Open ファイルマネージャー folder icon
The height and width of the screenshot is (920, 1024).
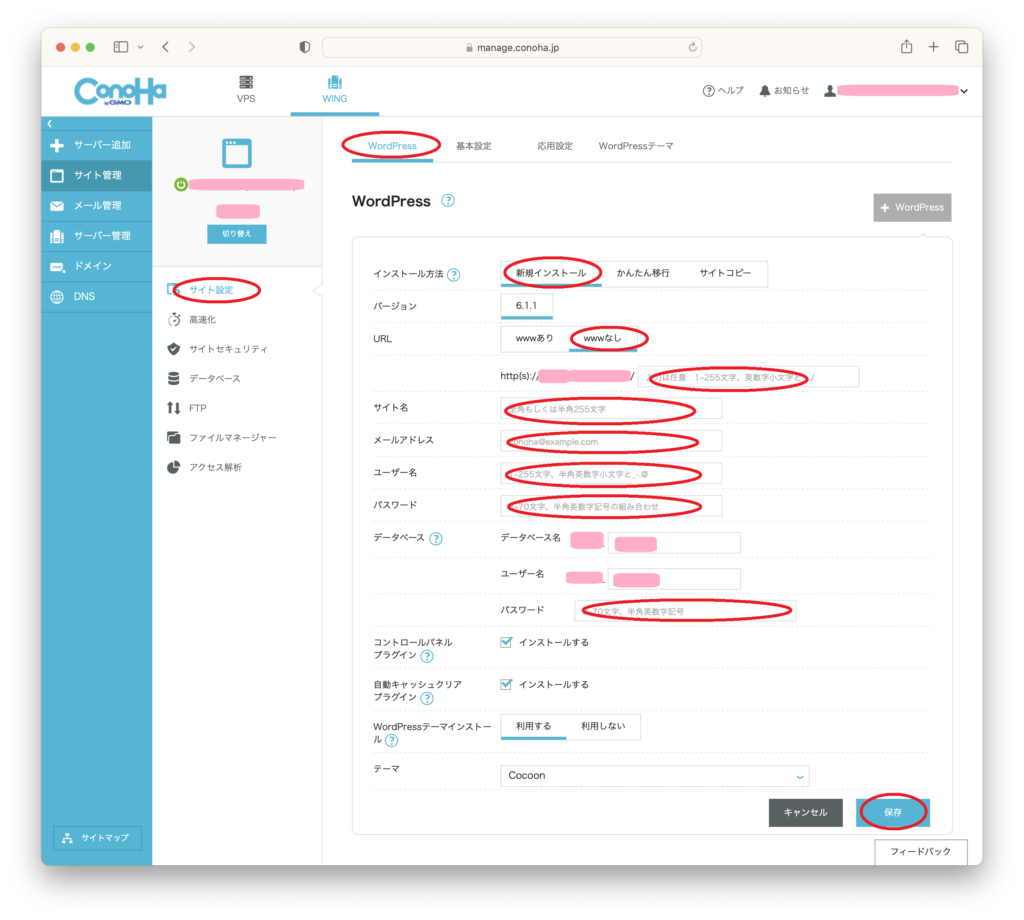click(x=174, y=437)
